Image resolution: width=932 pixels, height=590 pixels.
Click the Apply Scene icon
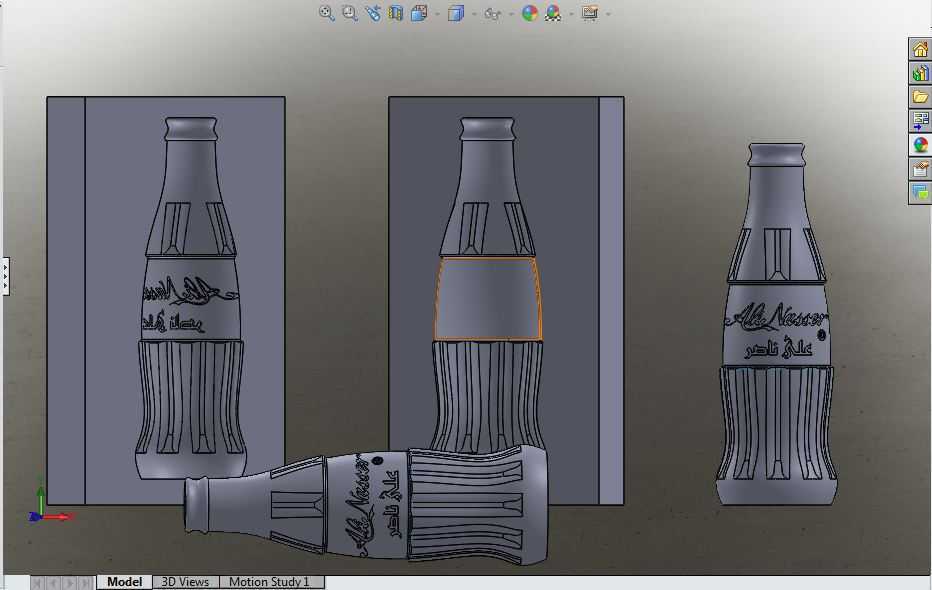pos(553,12)
